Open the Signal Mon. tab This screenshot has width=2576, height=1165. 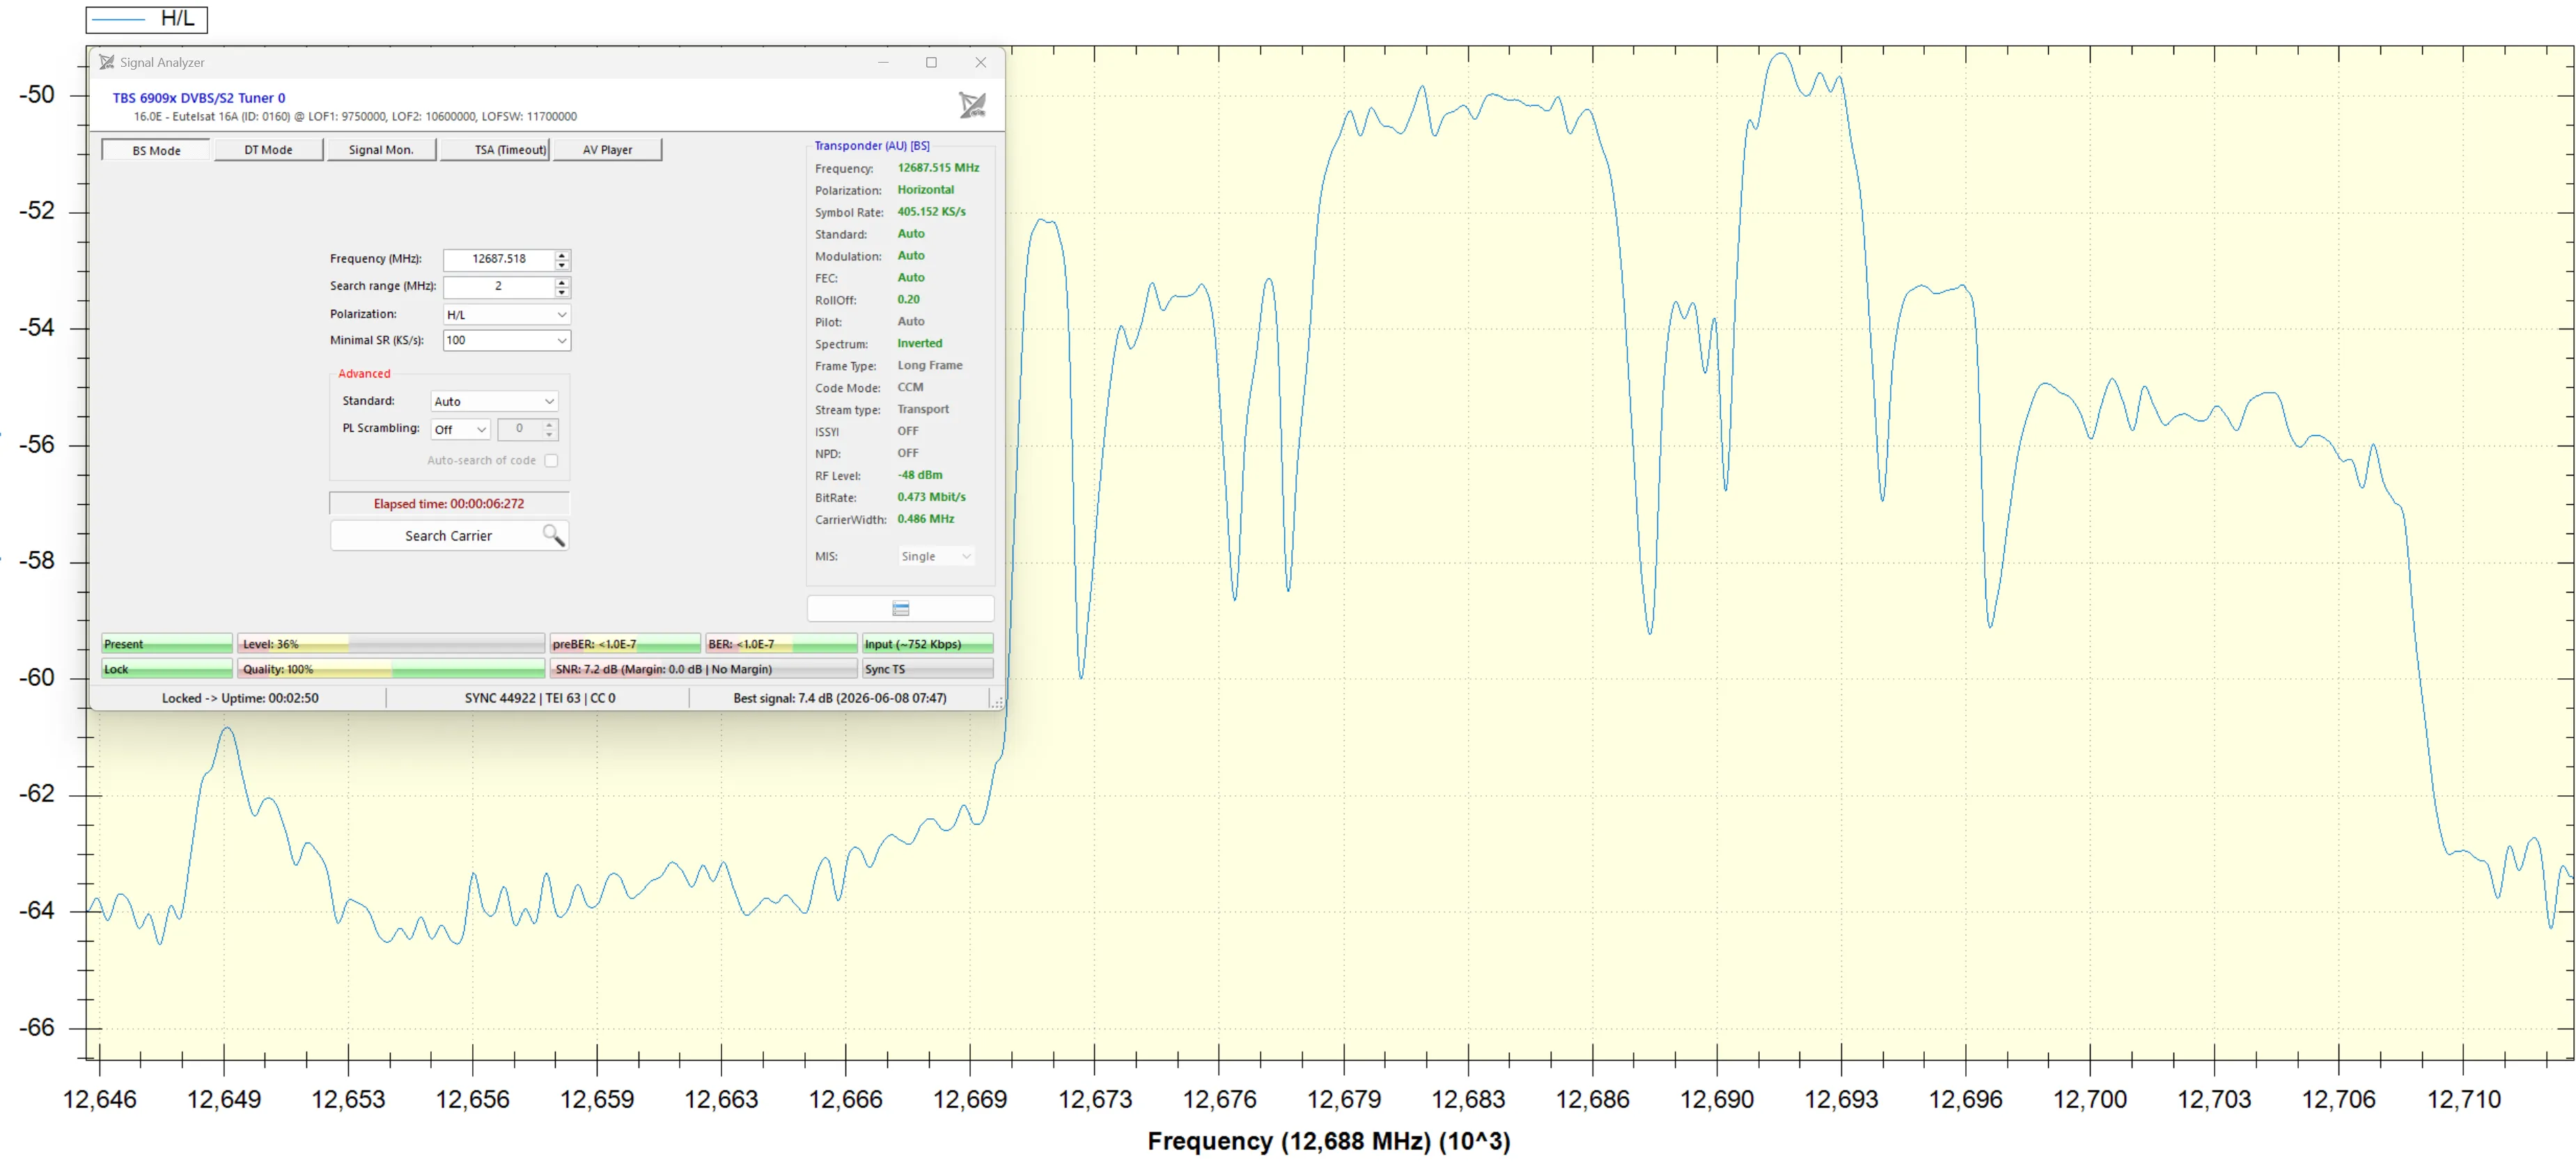pyautogui.click(x=381, y=150)
